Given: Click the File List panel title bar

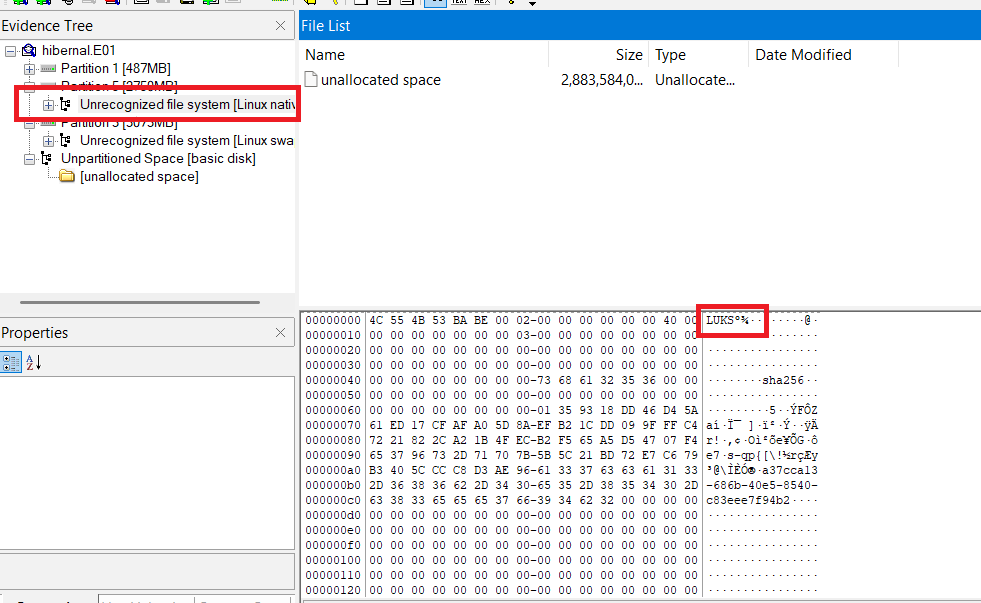Looking at the screenshot, I should click(639, 26).
